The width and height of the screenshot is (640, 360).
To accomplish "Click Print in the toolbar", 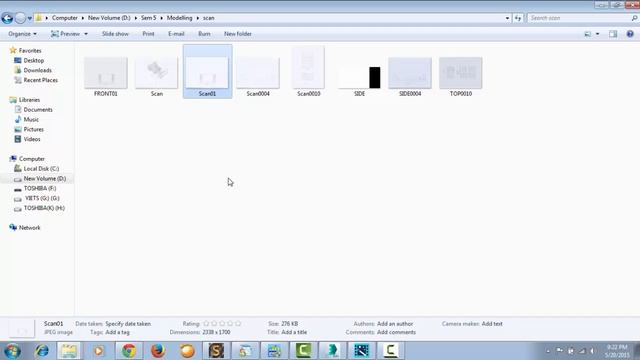I will pos(148,34).
